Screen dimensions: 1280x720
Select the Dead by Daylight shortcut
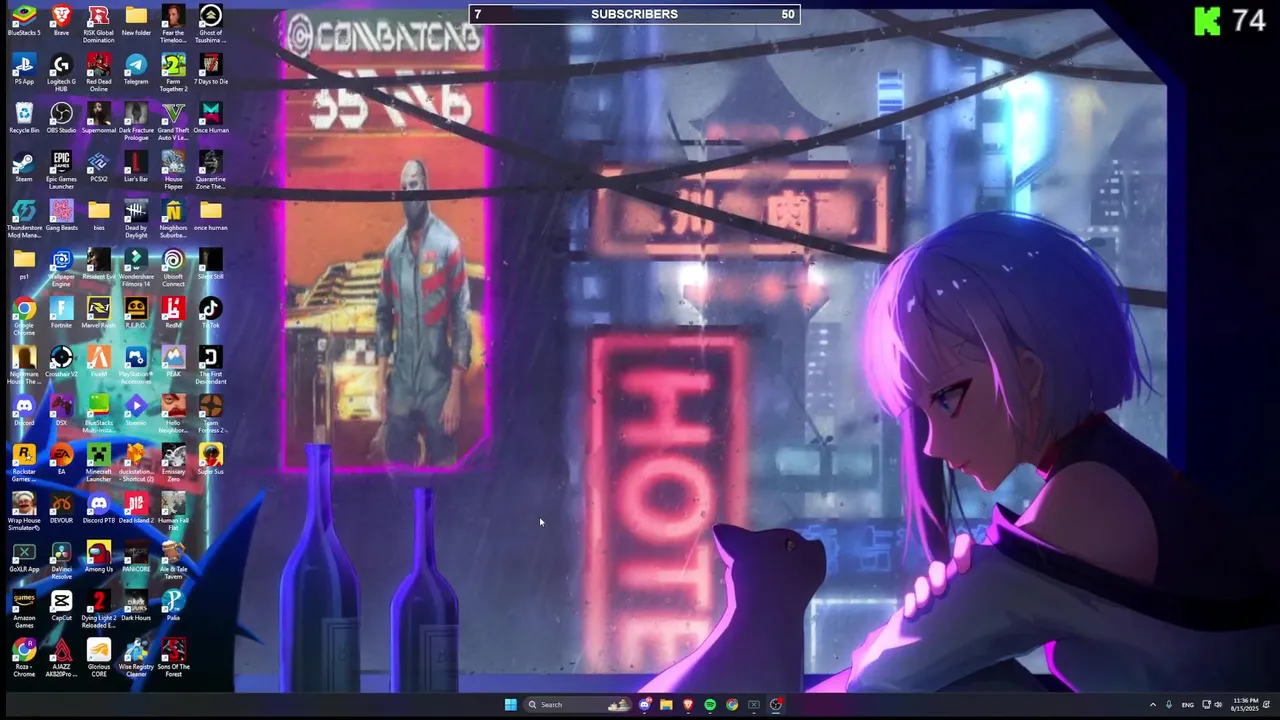pyautogui.click(x=136, y=220)
